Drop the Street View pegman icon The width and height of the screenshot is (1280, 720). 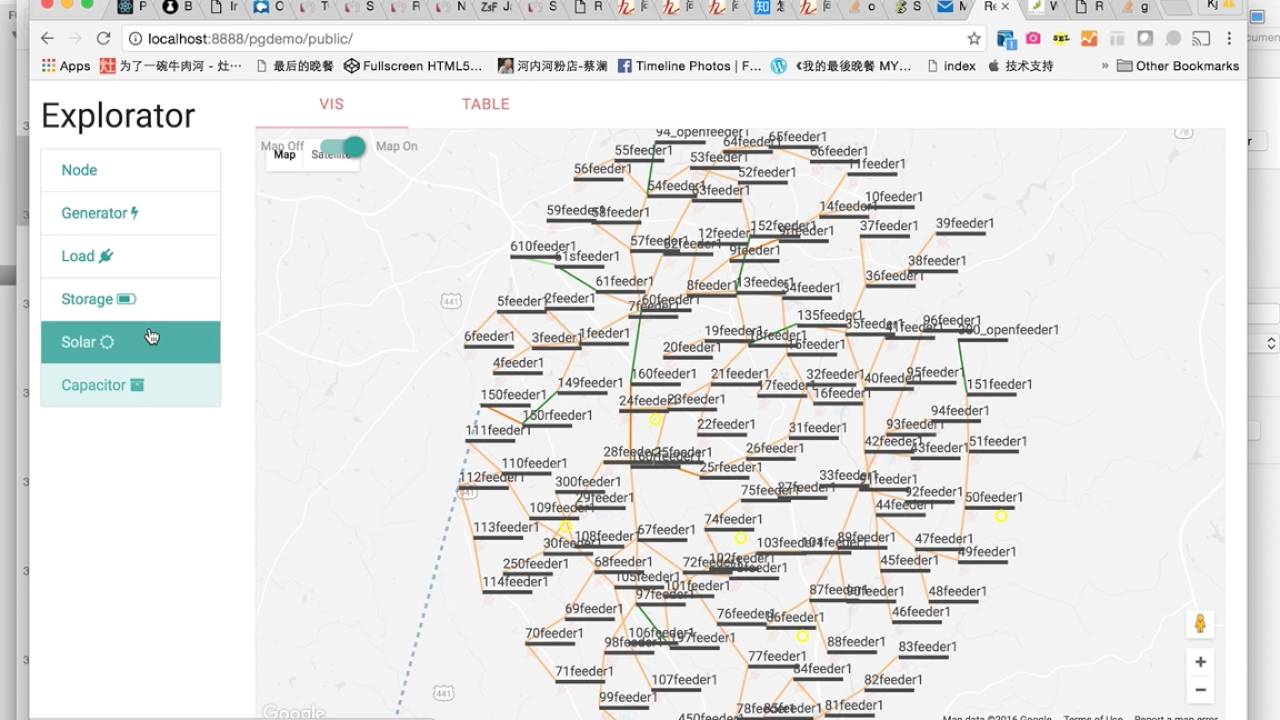1200,624
